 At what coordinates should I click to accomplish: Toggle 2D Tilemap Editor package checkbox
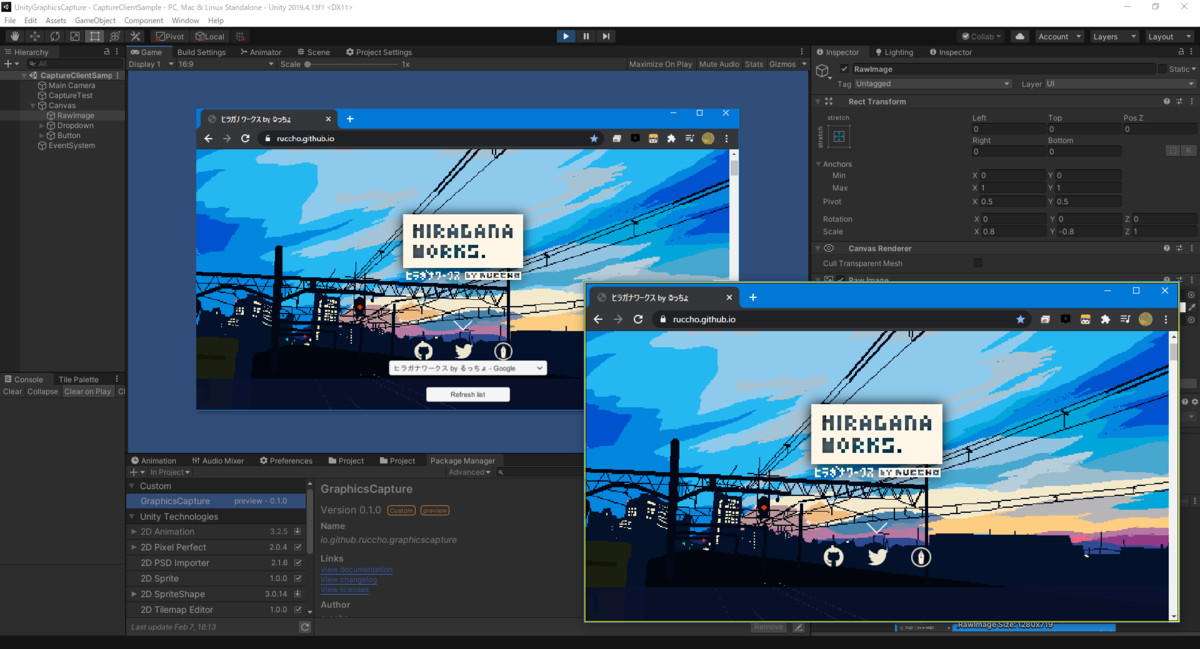298,609
